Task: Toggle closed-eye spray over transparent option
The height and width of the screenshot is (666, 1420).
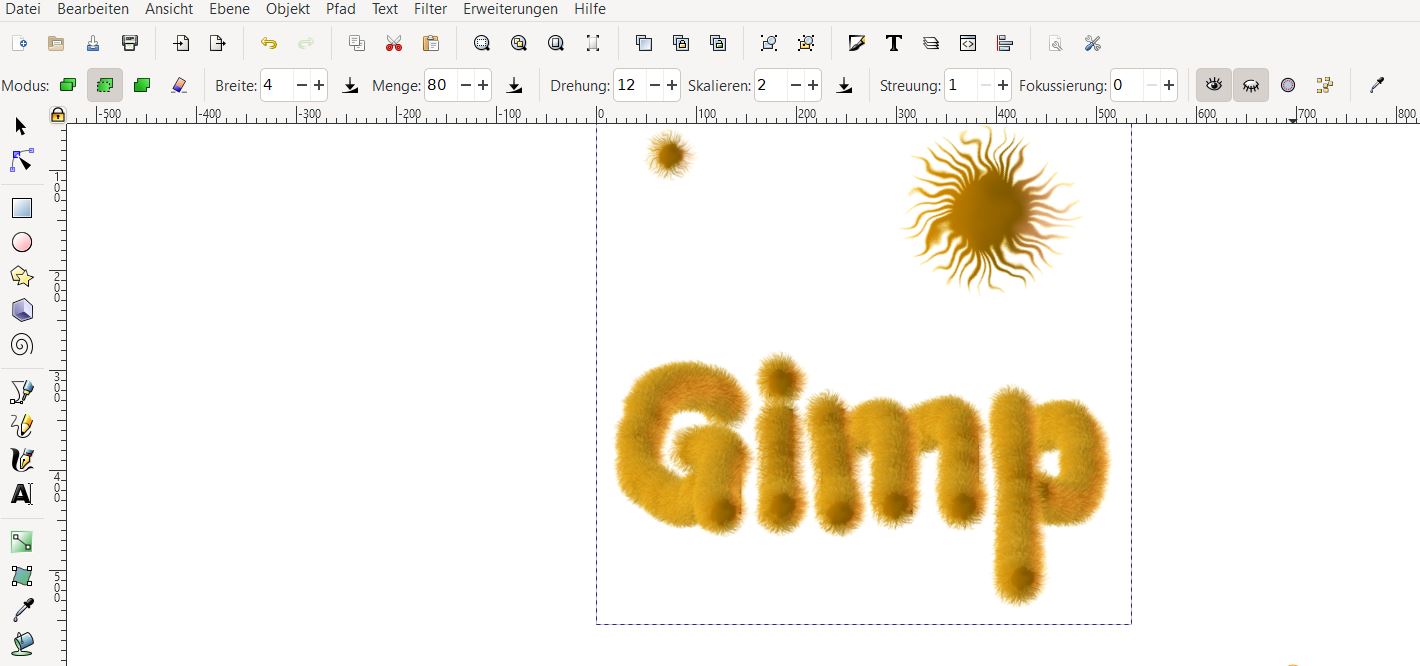Action: coord(1251,85)
